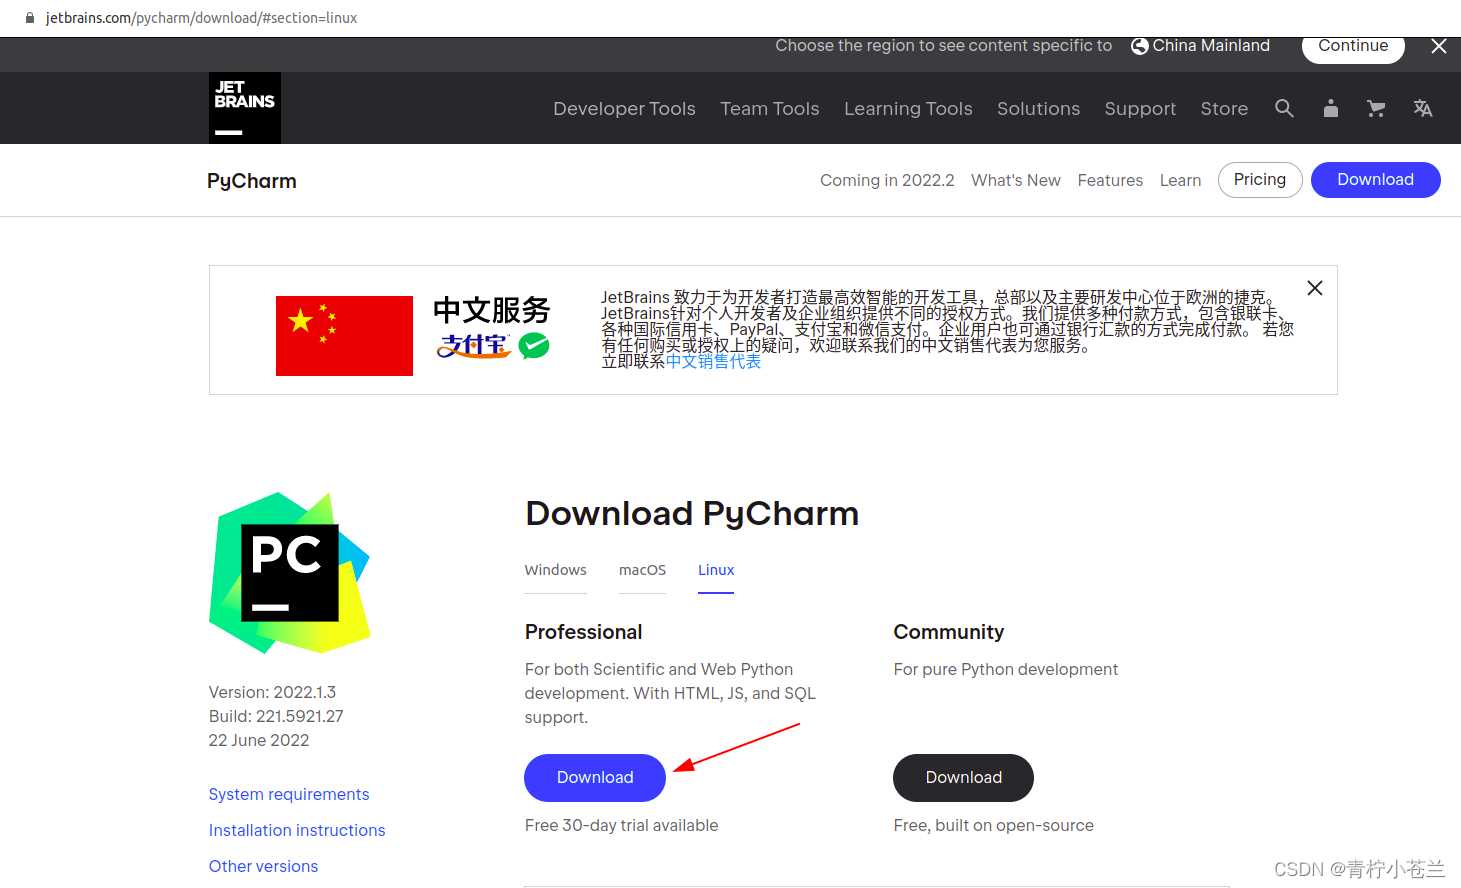Click the text Version: 2022.1.3
The width and height of the screenshot is (1461, 888).
(x=272, y=692)
